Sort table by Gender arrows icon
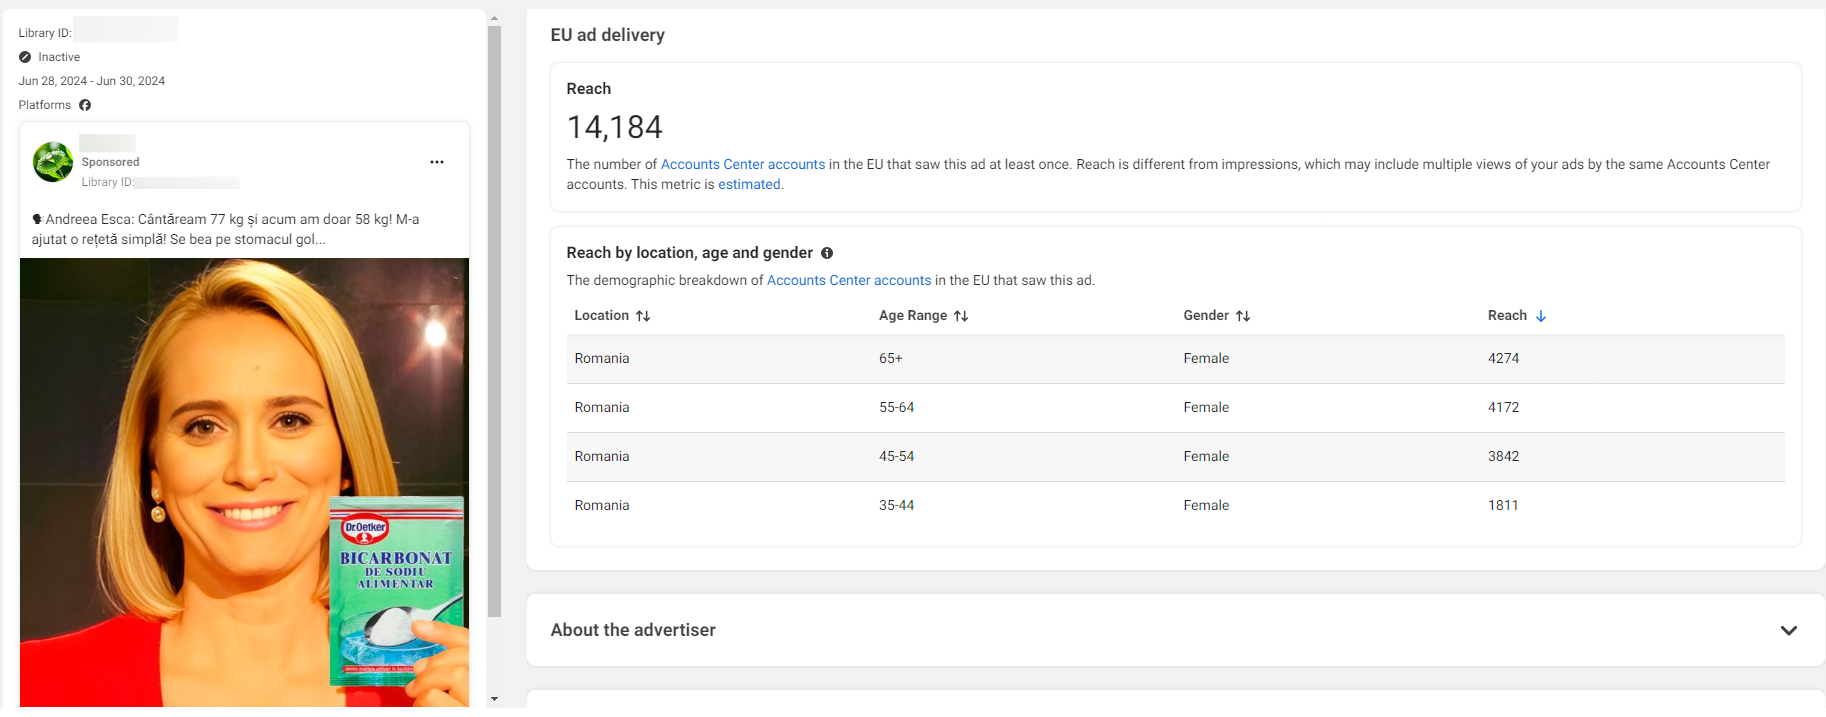1826x717 pixels. click(1243, 316)
